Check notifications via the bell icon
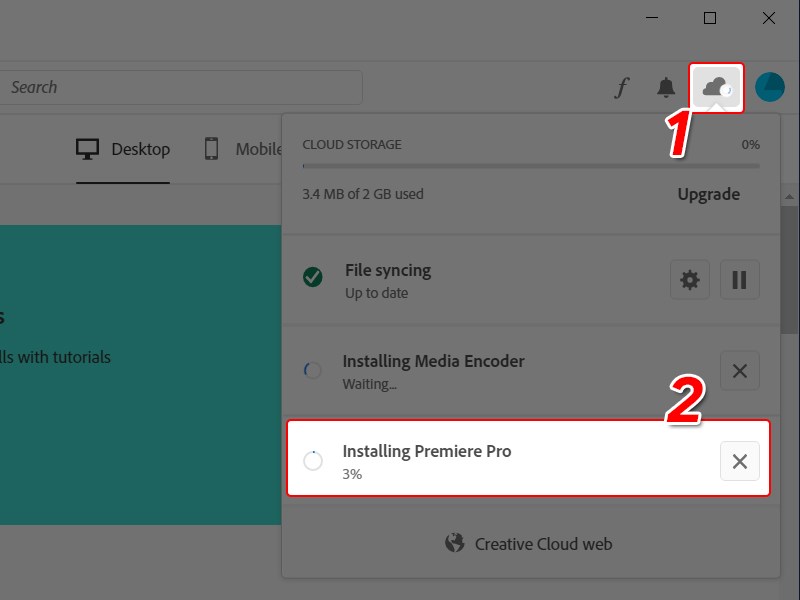The width and height of the screenshot is (800, 600). pos(668,88)
